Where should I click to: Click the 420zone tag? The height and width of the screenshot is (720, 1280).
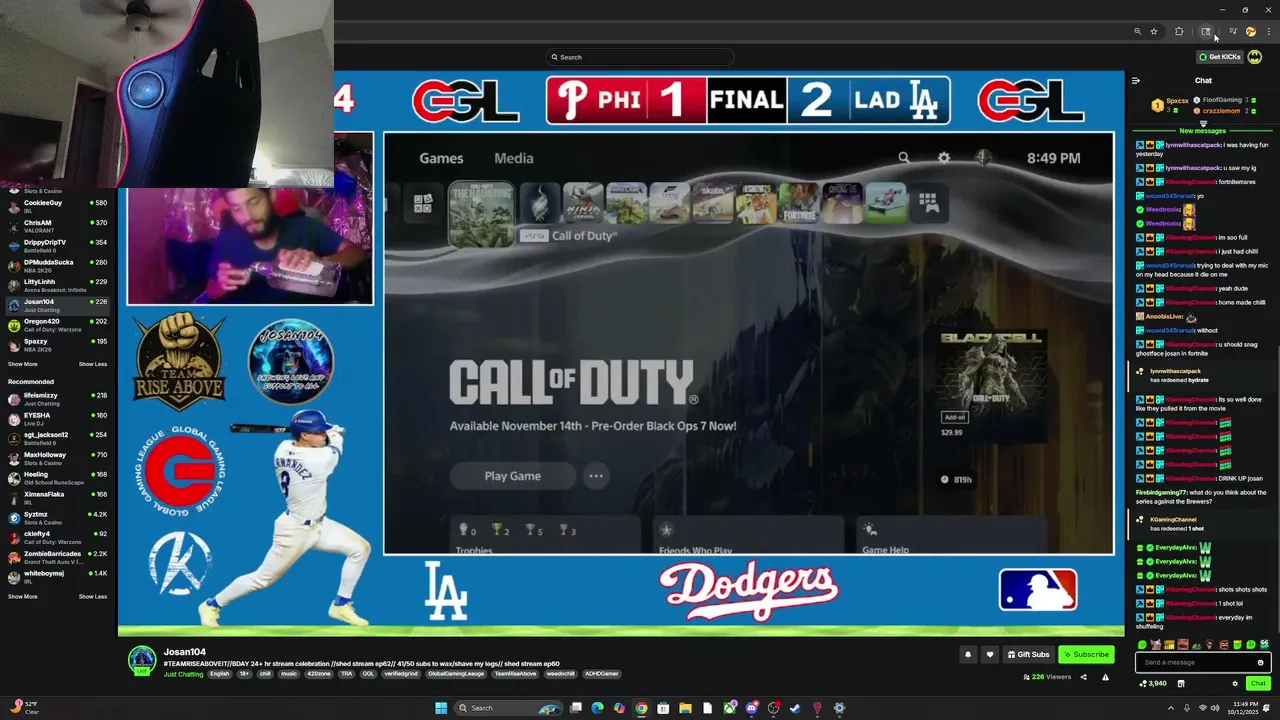coord(318,674)
